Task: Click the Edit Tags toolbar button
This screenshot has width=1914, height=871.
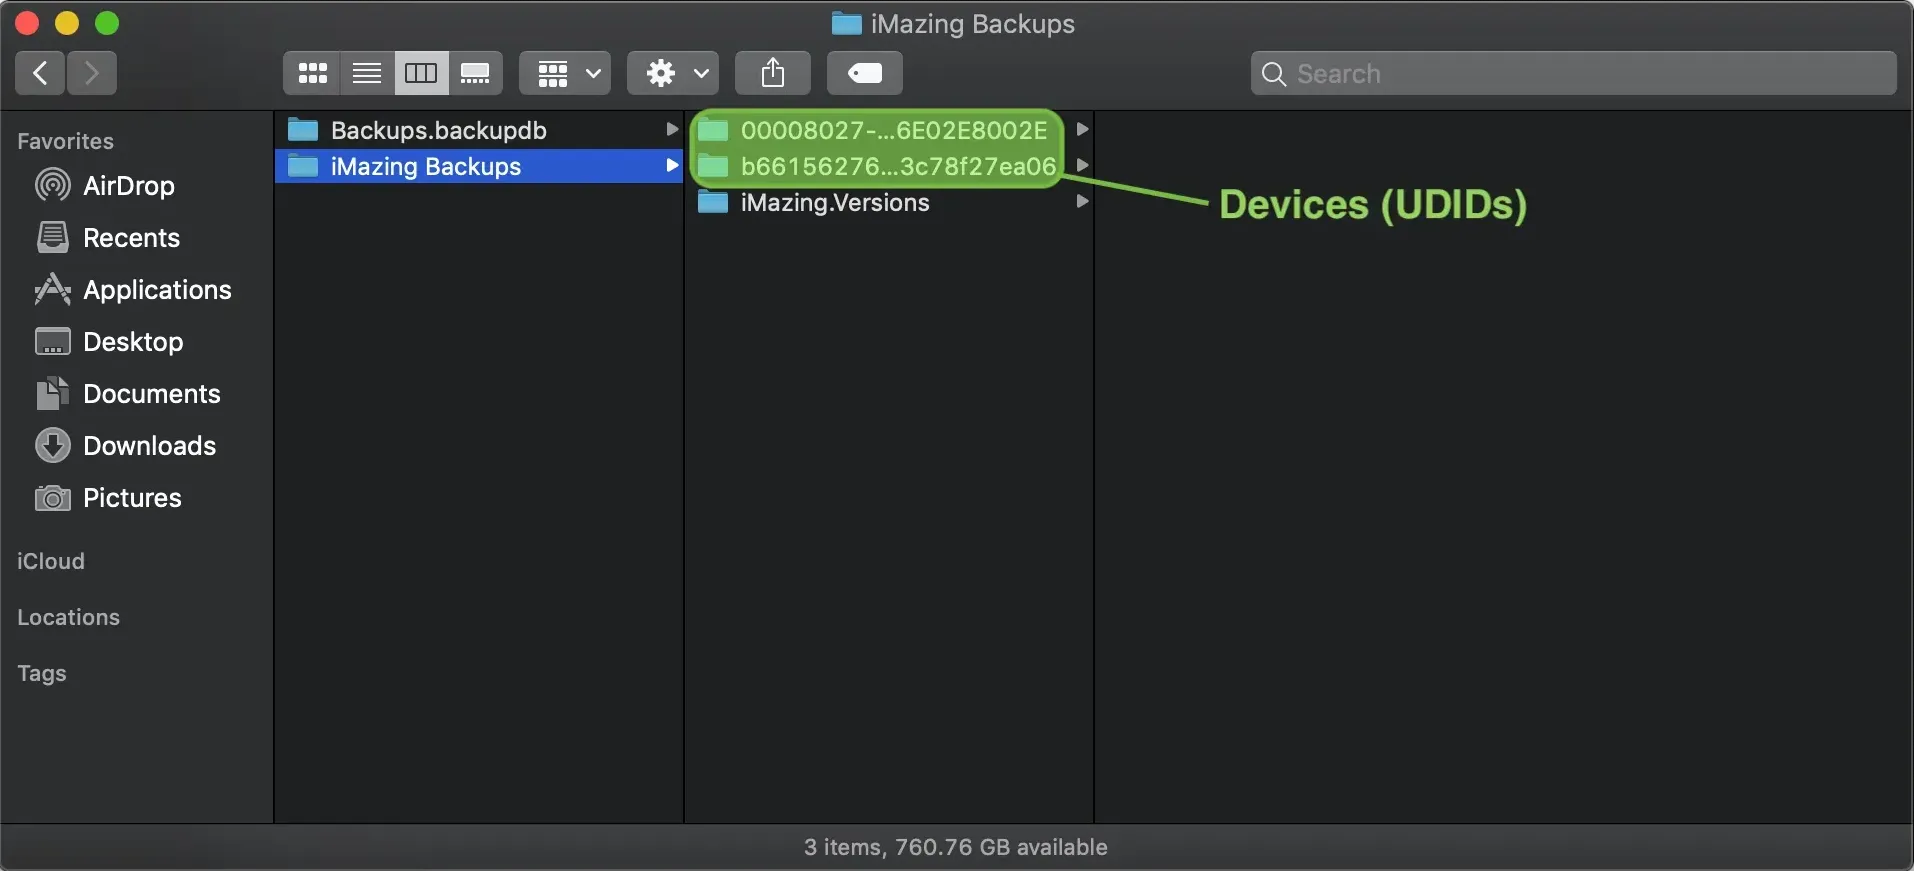Action: click(865, 73)
